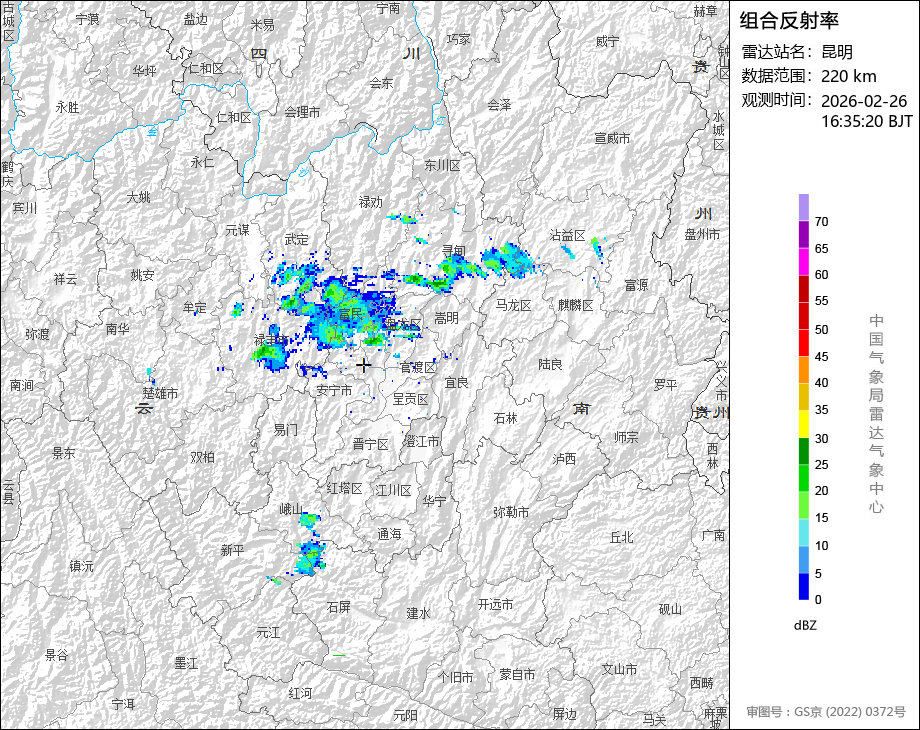The width and height of the screenshot is (920, 730).
Task: Click the 组合反射率 title text
Action: [789, 21]
